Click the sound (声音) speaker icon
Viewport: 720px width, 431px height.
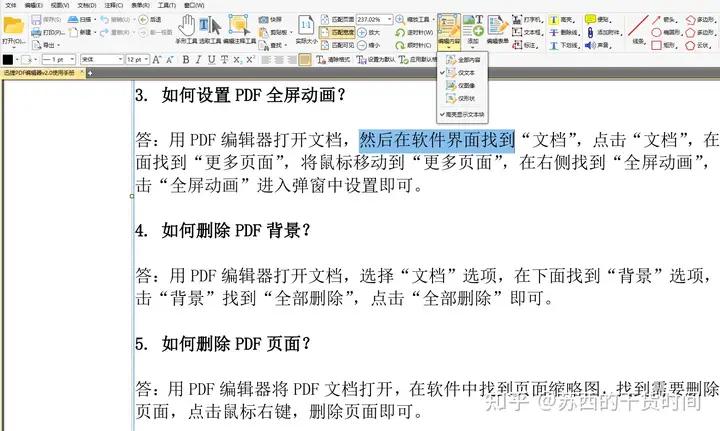(590, 45)
